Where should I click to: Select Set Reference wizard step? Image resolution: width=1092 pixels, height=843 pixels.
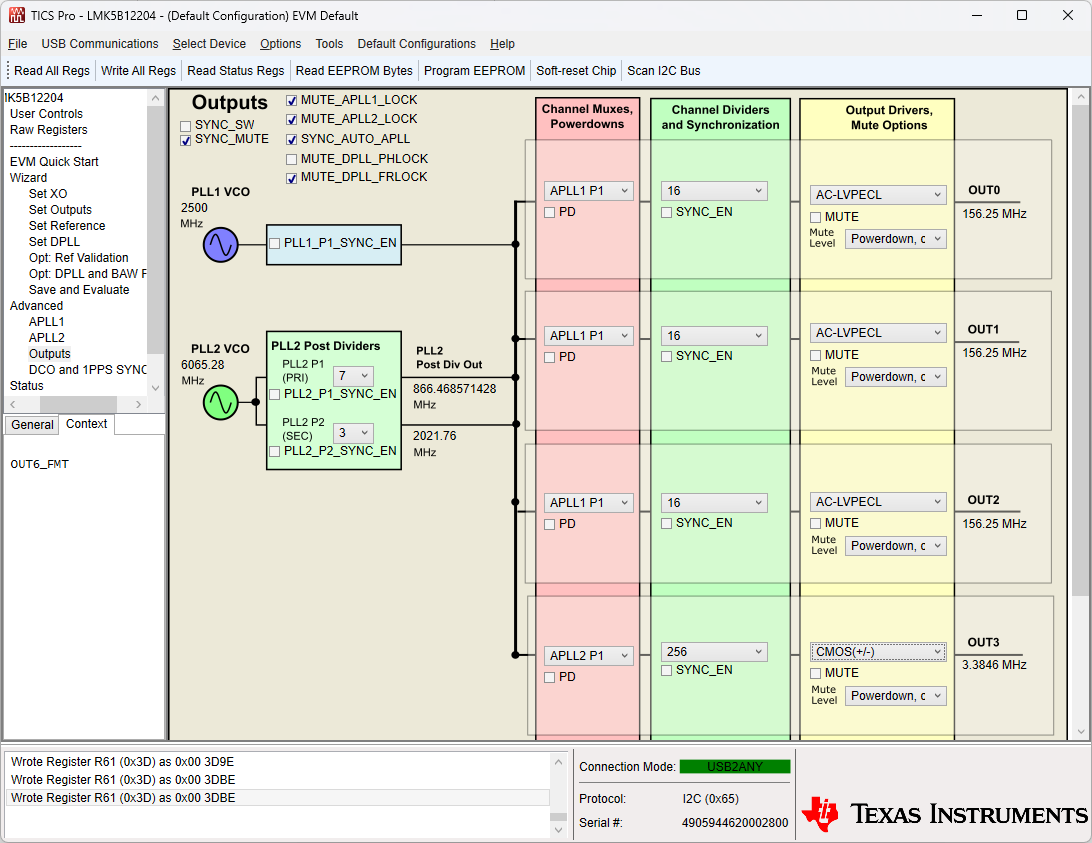(x=67, y=226)
